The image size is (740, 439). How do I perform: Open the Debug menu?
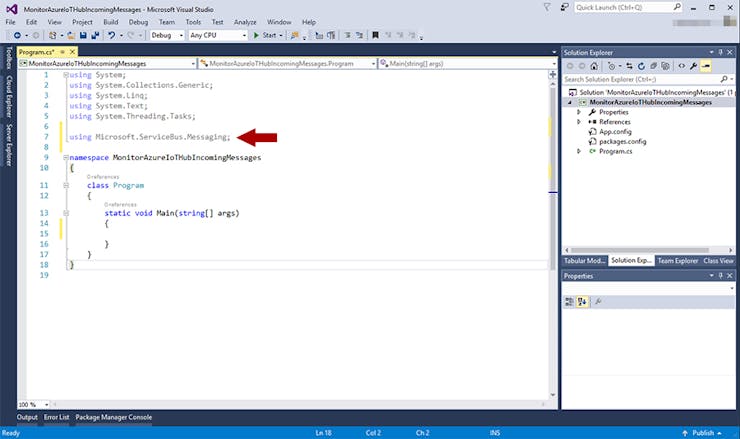click(x=138, y=22)
